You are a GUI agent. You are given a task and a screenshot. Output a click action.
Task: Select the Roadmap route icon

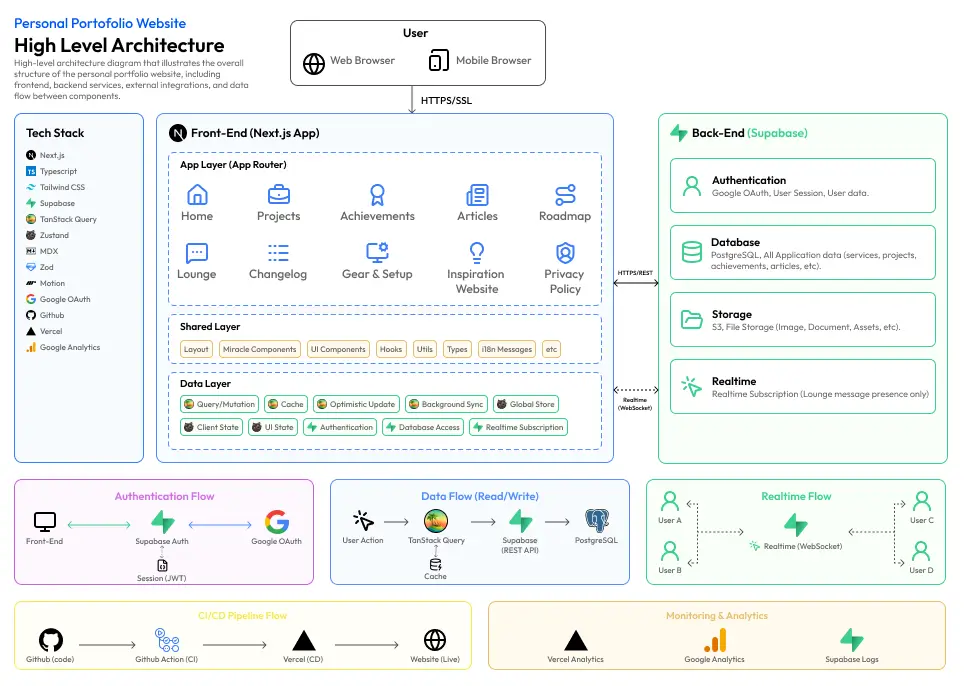point(565,195)
